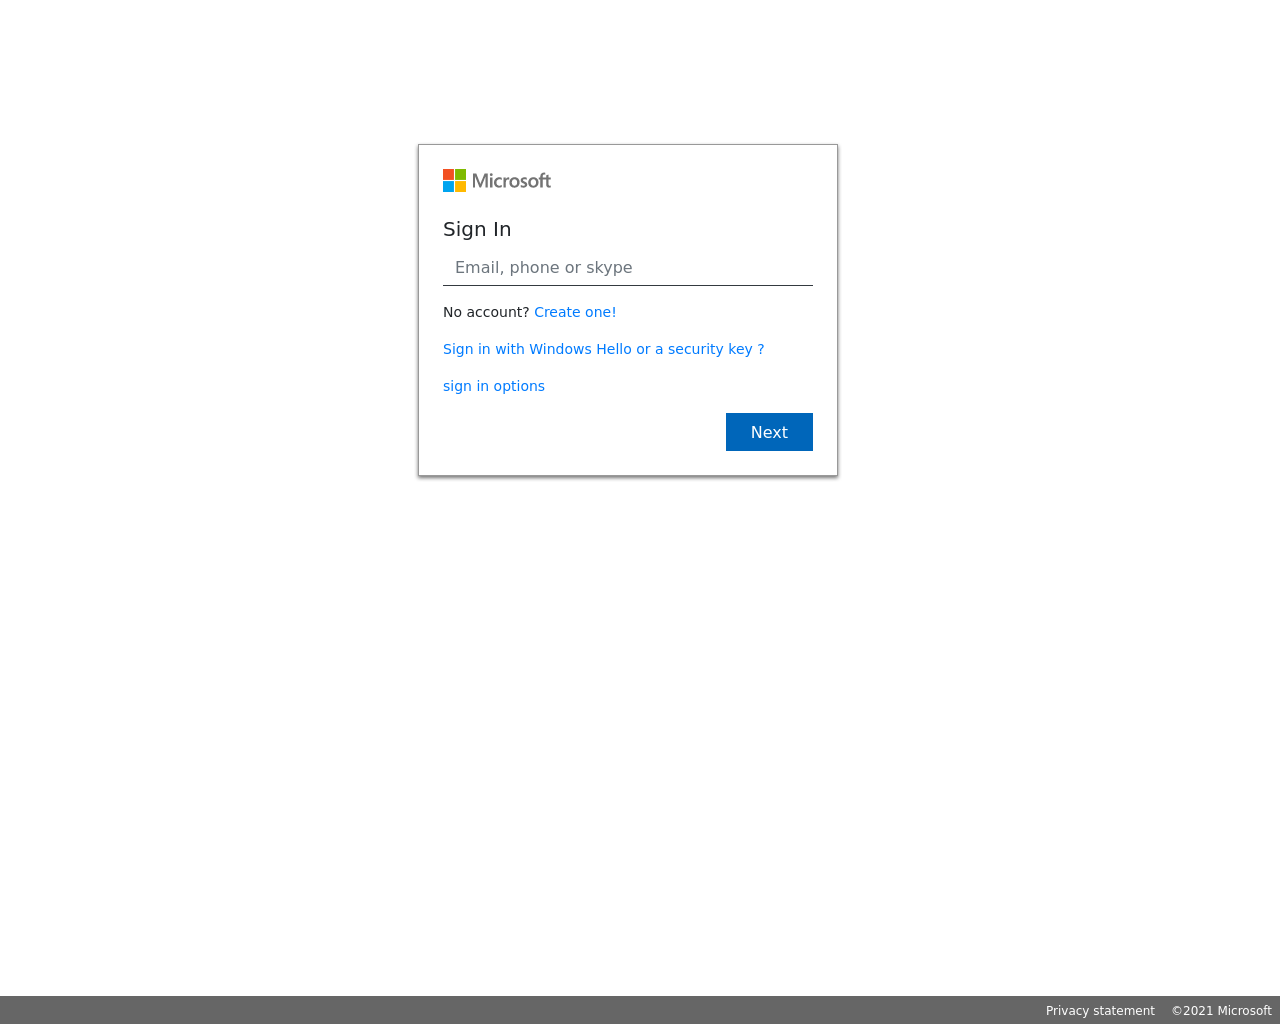Click the Sign In heading
Viewport: 1280px width, 1024px height.
pyautogui.click(x=477, y=229)
